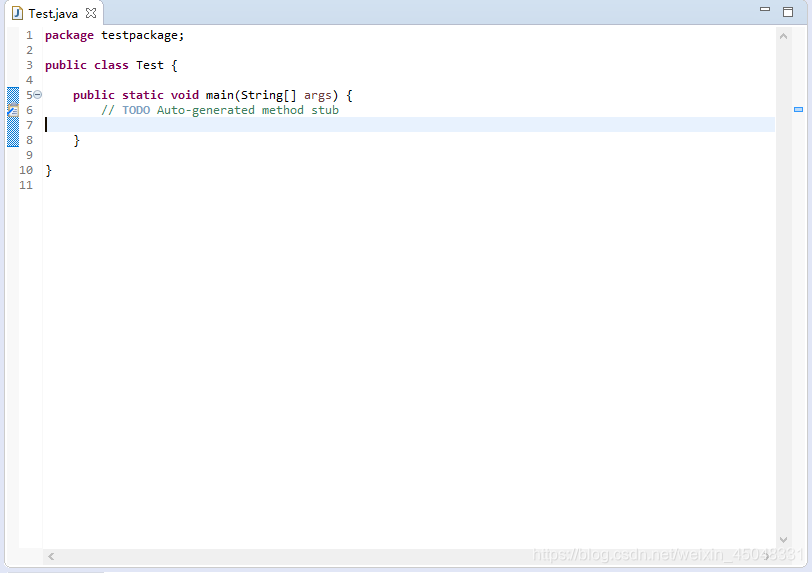The image size is (812, 573).
Task: Click the Java file icon on Test.java tab
Action: click(x=17, y=13)
